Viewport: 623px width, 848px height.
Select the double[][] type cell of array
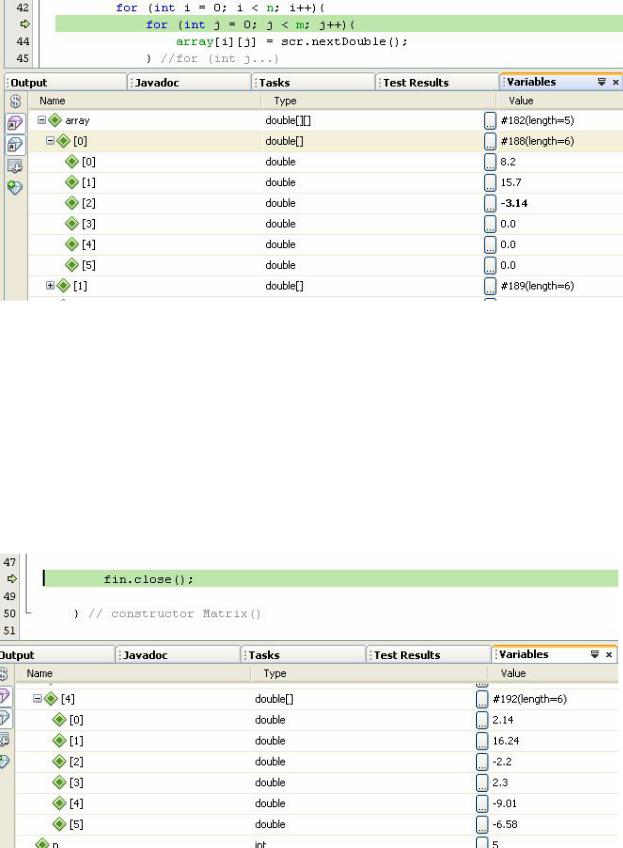[x=288, y=121]
